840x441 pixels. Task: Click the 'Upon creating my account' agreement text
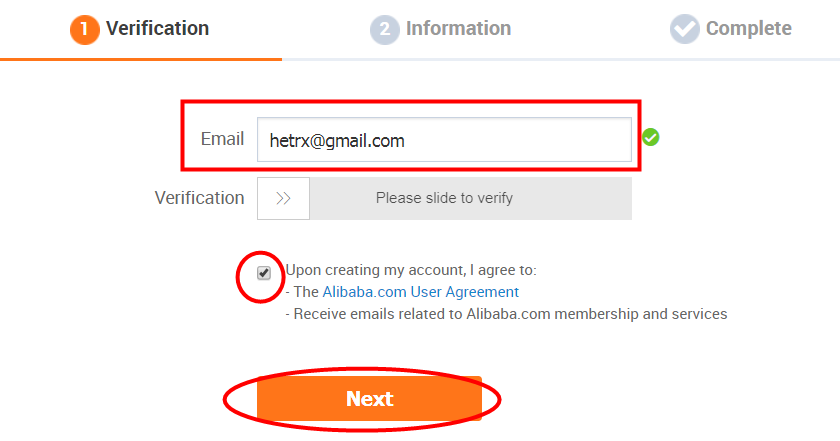[411, 270]
